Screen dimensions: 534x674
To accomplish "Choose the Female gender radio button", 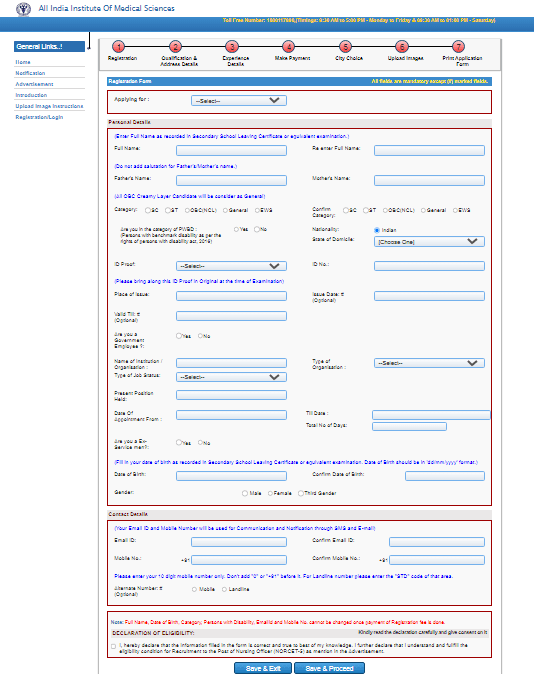I will click(270, 493).
